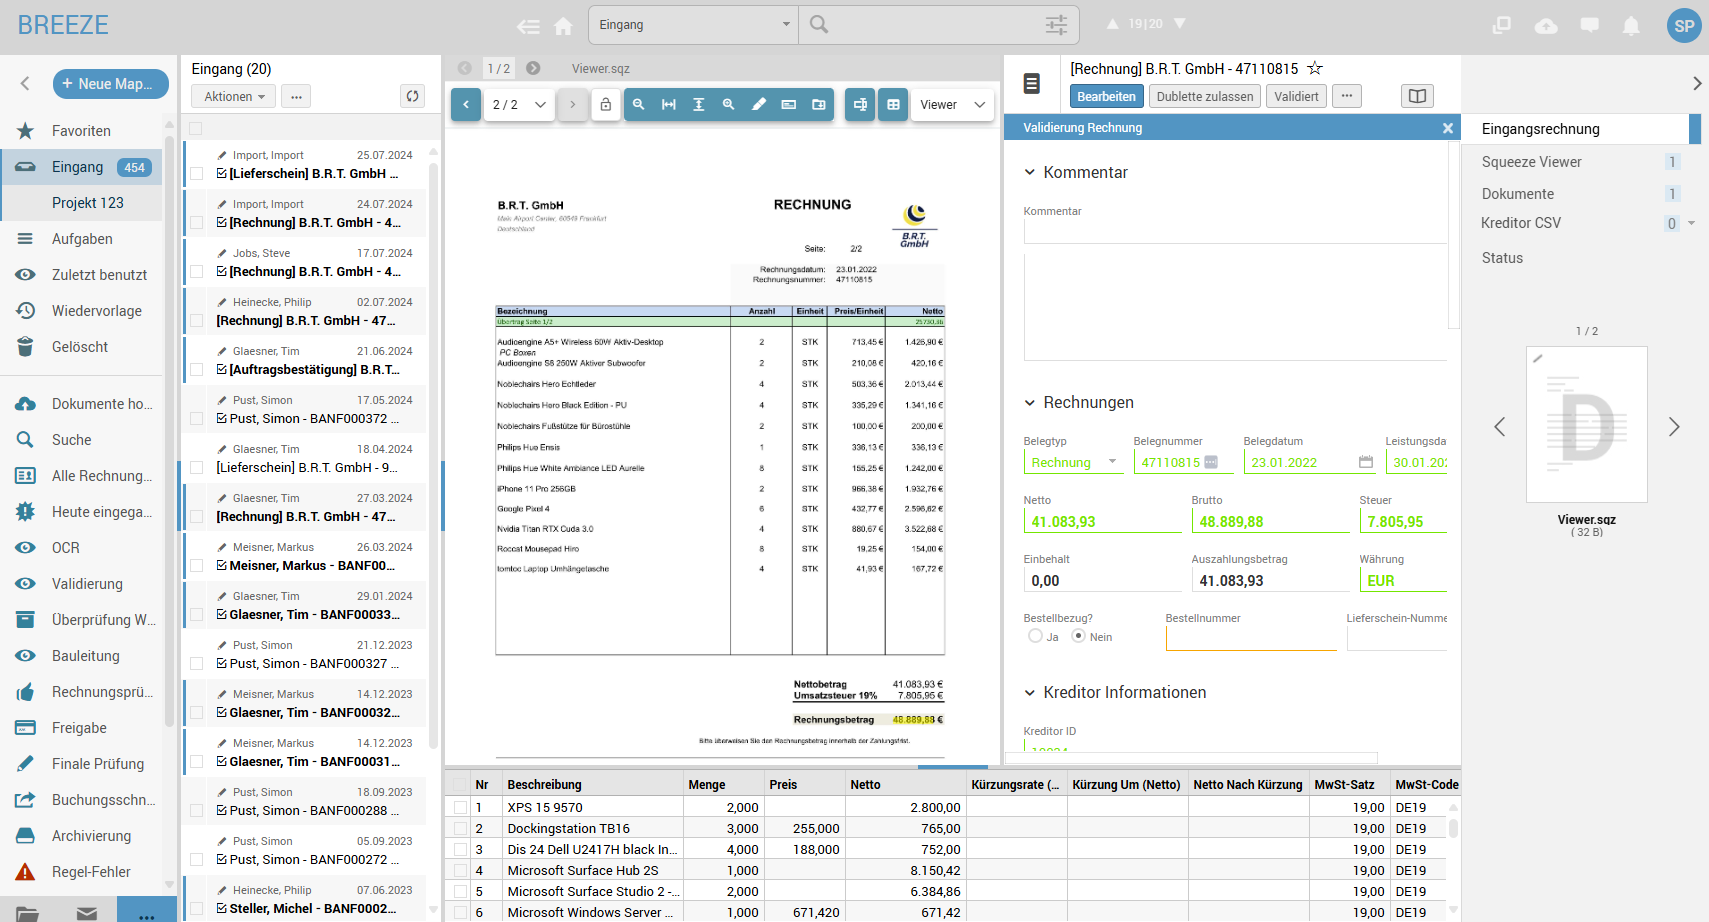
Task: Open the Belegtyp Rechnung dropdown
Action: (1073, 462)
